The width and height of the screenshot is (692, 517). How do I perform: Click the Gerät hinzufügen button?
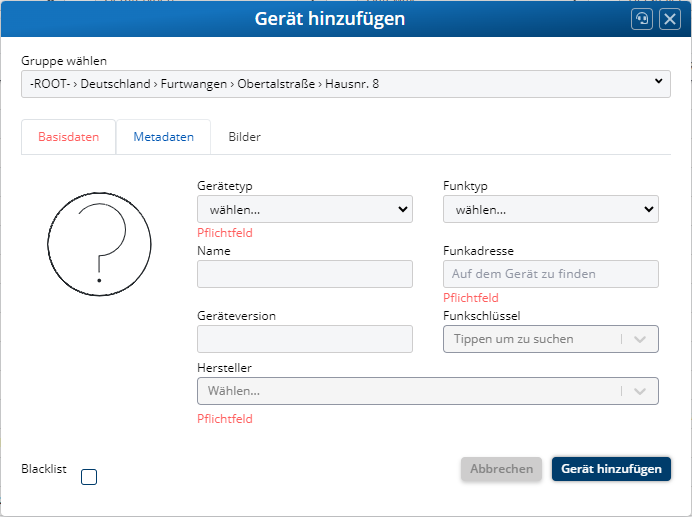[x=611, y=469]
